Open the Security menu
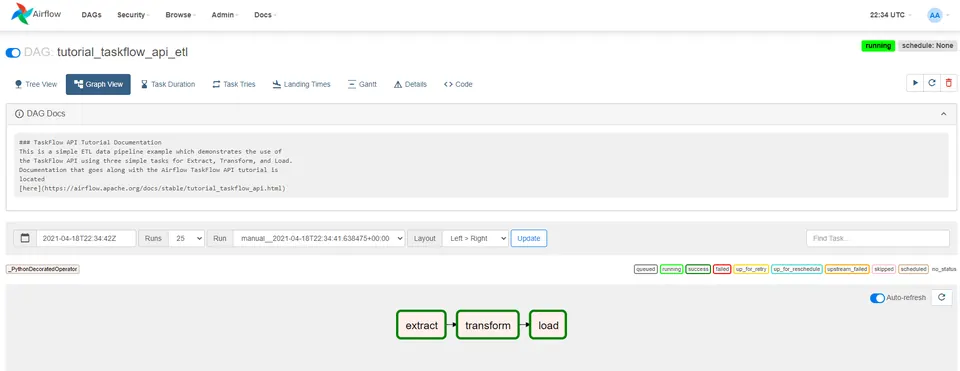 tap(133, 15)
